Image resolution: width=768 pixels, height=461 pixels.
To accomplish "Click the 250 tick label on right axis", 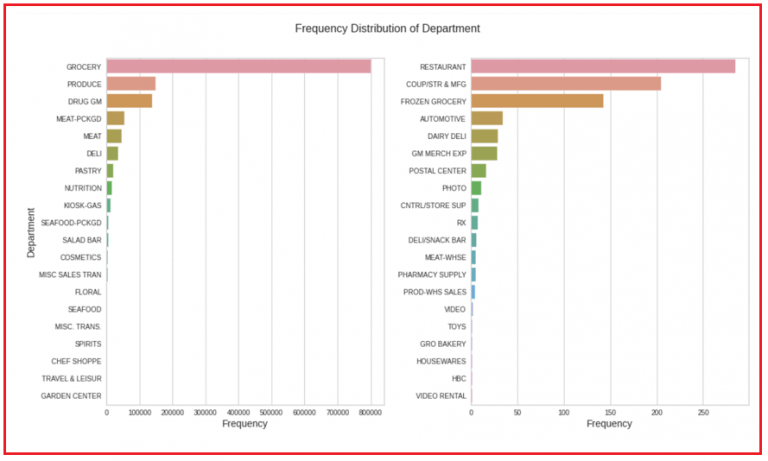I will click(703, 411).
